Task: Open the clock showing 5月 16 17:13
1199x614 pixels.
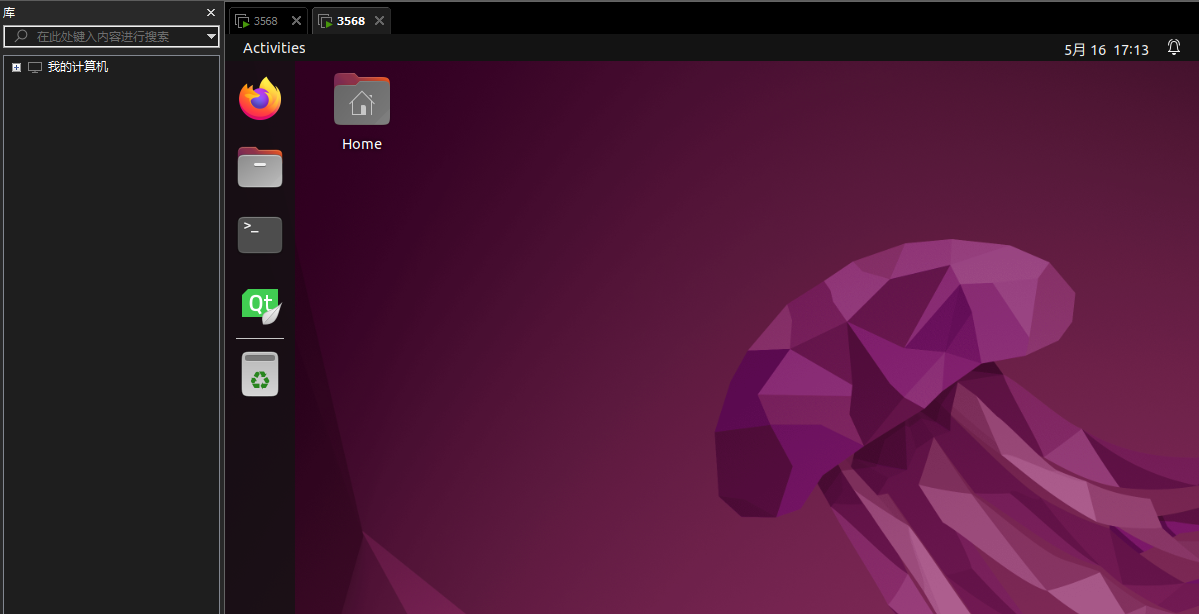Action: coord(1106,50)
